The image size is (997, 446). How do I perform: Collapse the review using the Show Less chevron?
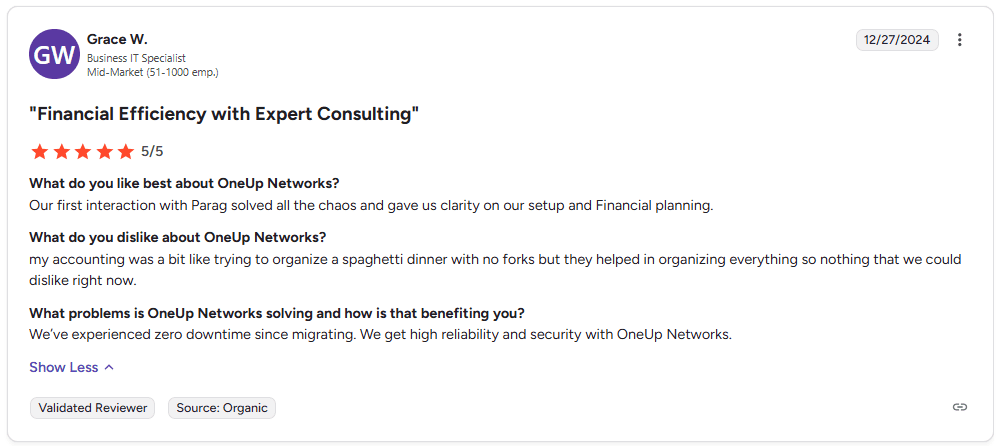click(x=109, y=367)
